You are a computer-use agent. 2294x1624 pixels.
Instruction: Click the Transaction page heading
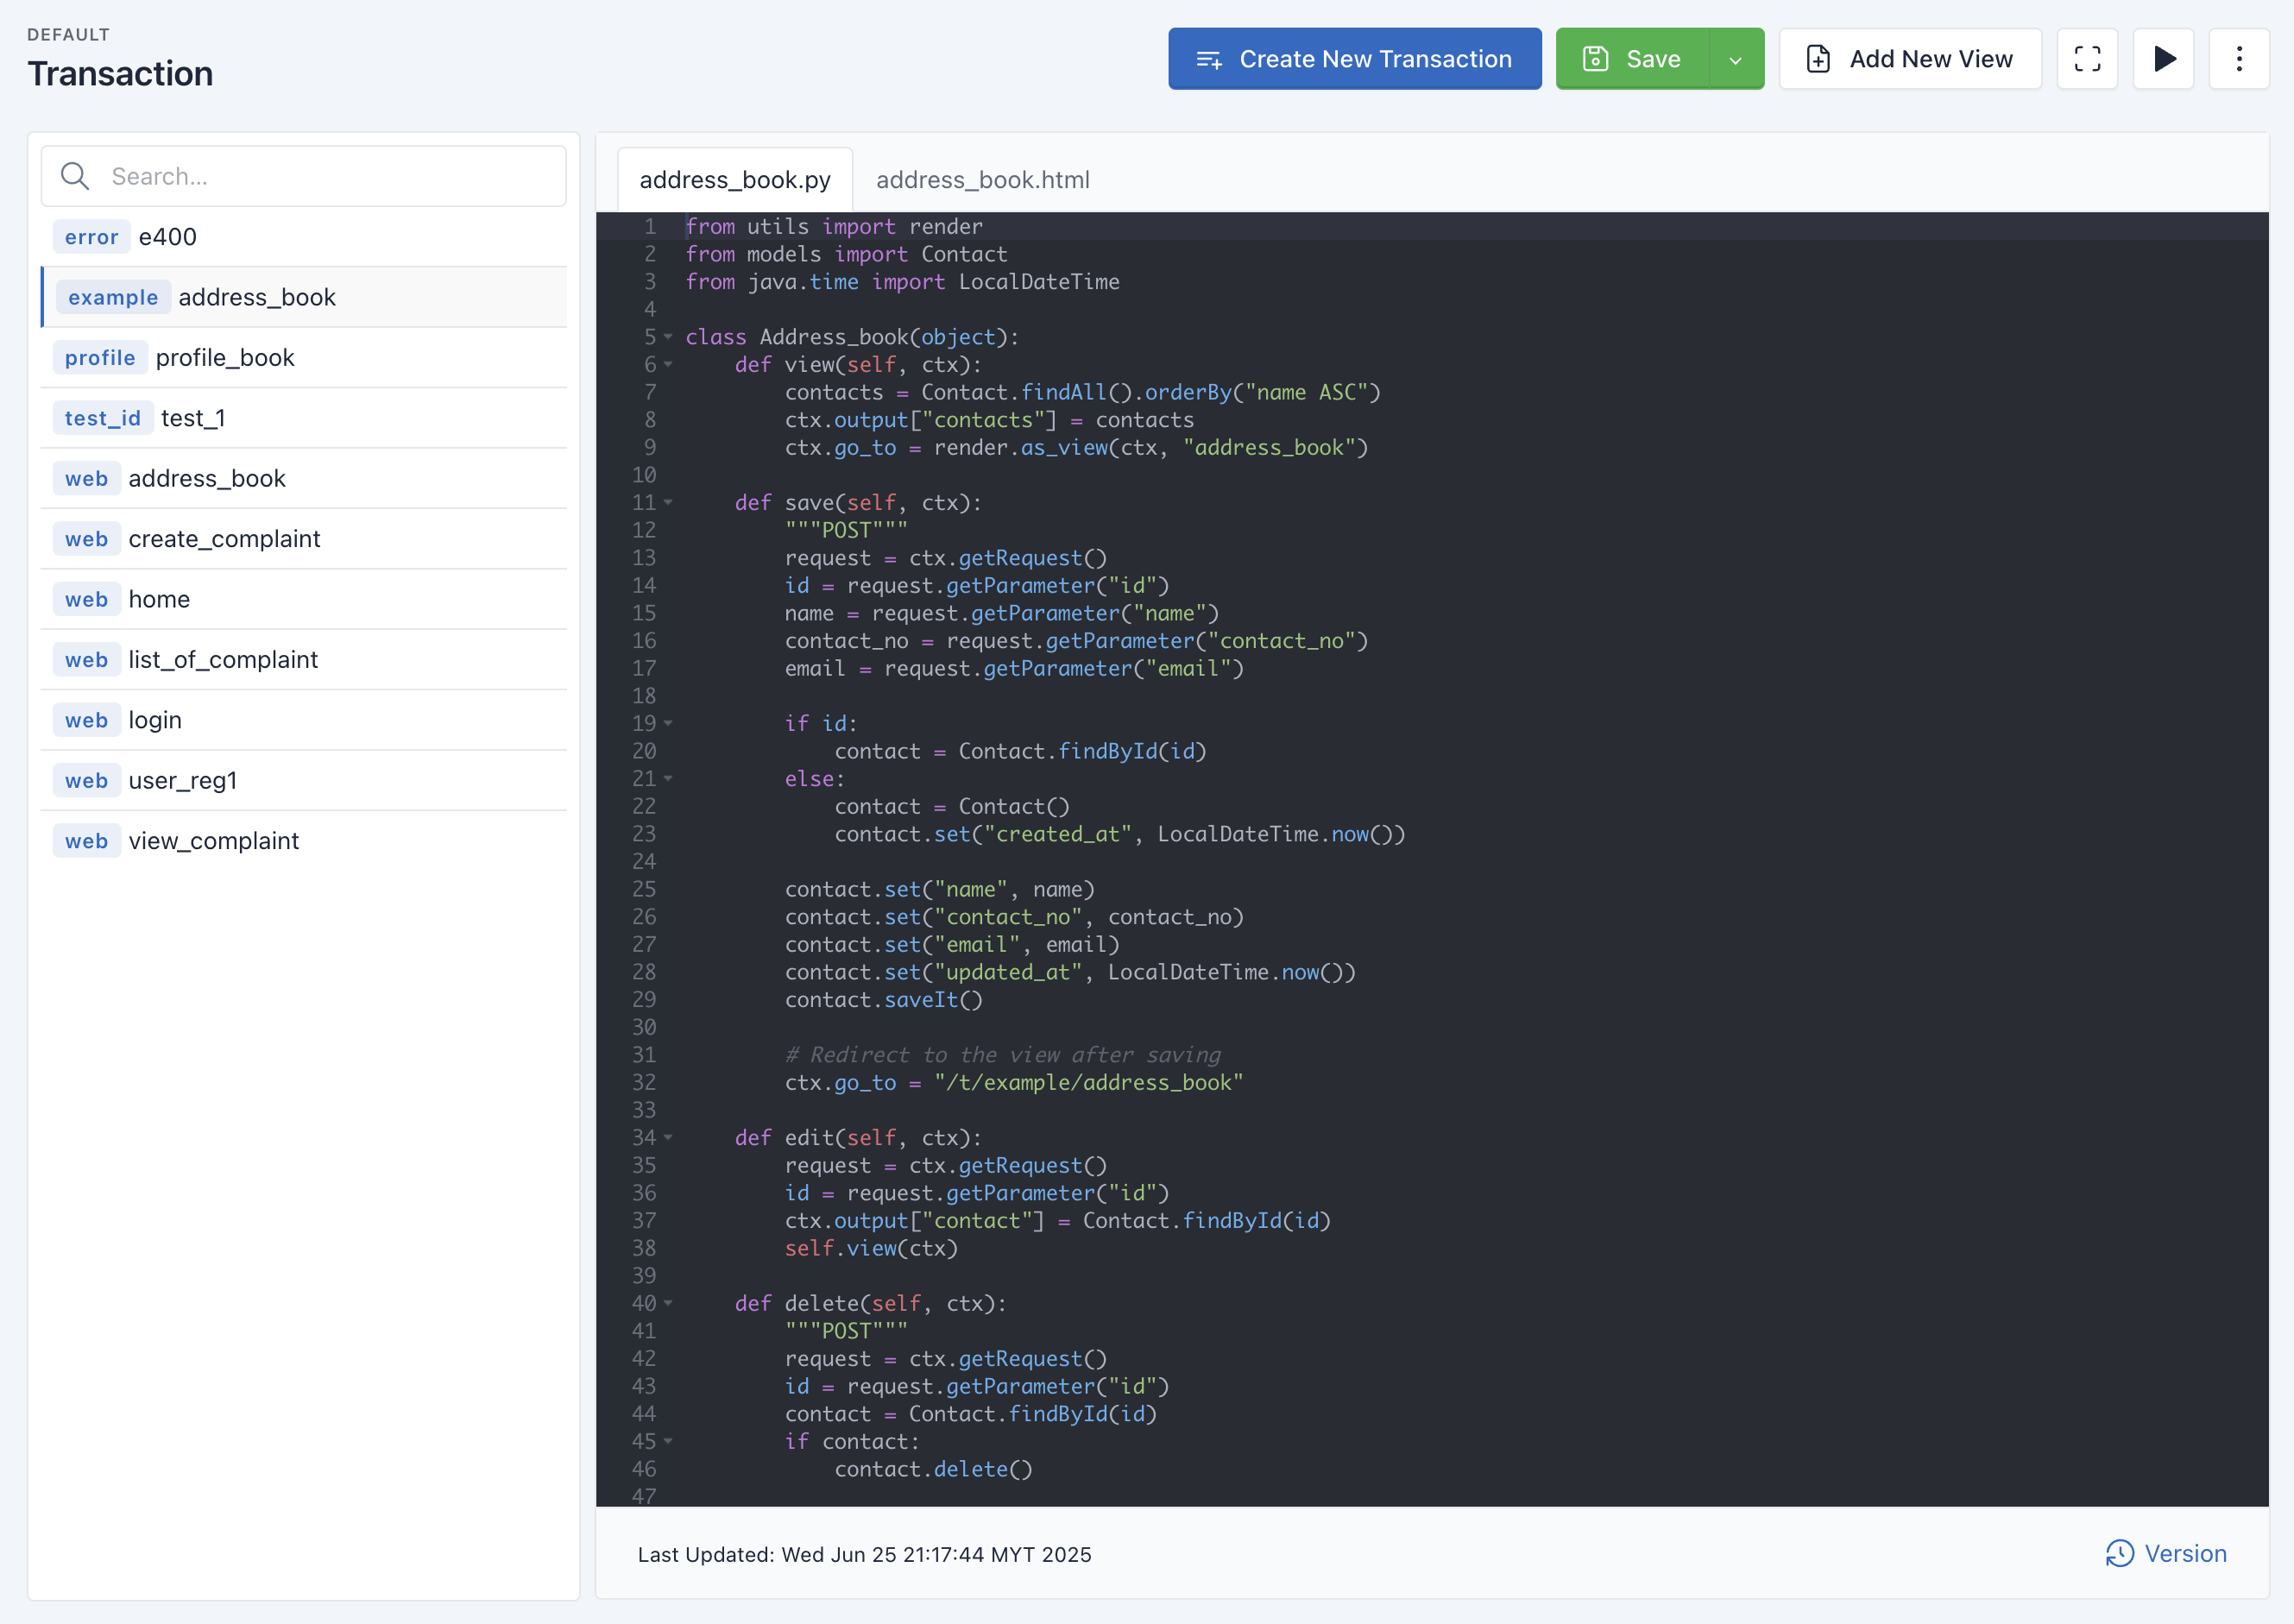tap(120, 74)
